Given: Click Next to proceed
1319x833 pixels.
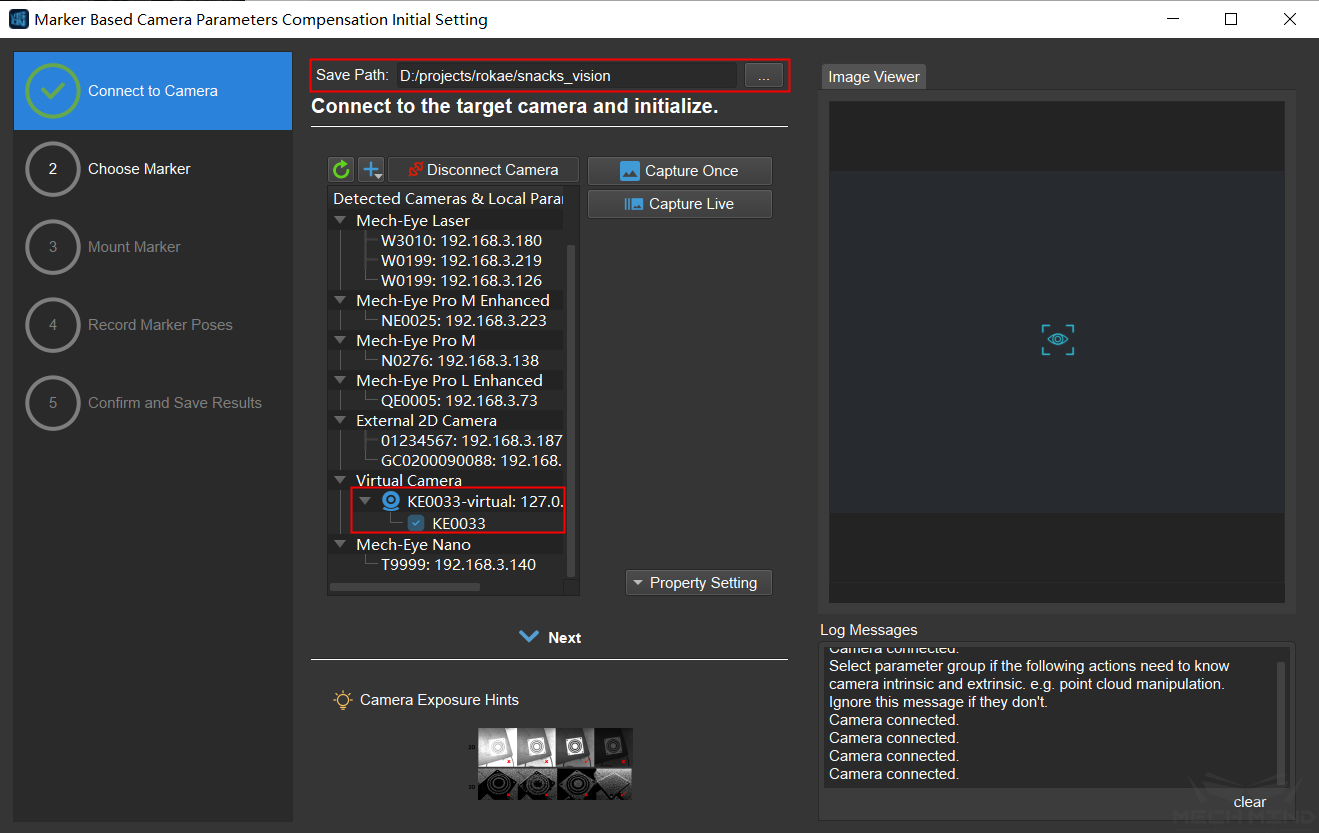Looking at the screenshot, I should [x=550, y=638].
